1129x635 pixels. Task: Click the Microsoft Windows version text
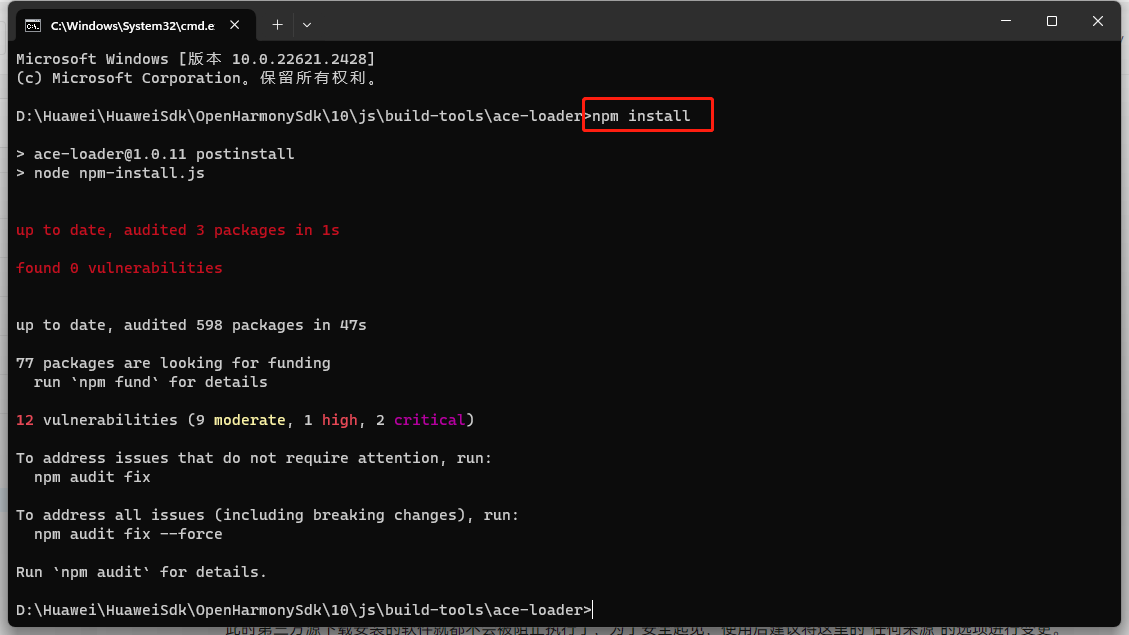pyautogui.click(x=195, y=58)
